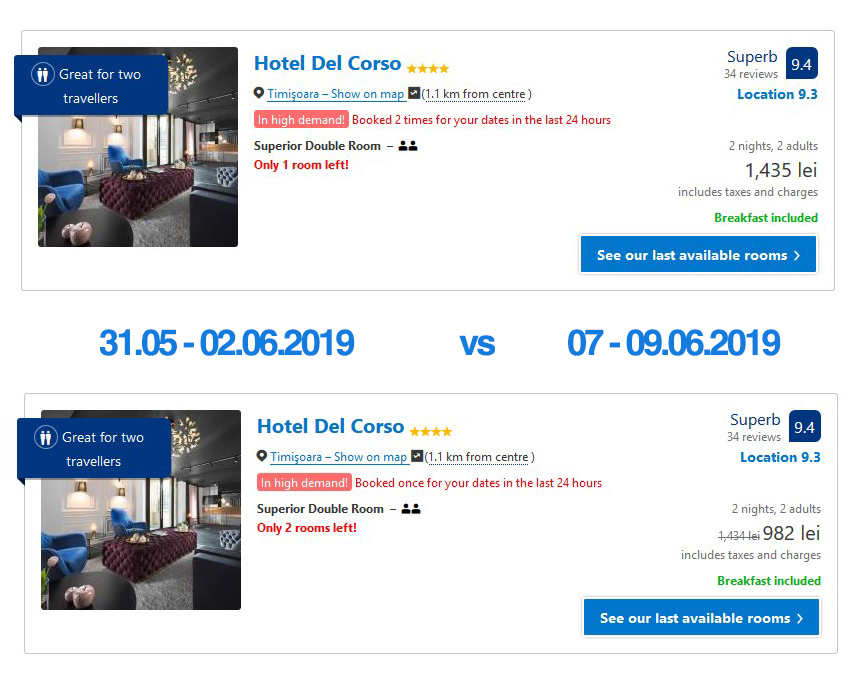Click the "In high demand!" badge in the 982 lei listing

click(304, 483)
